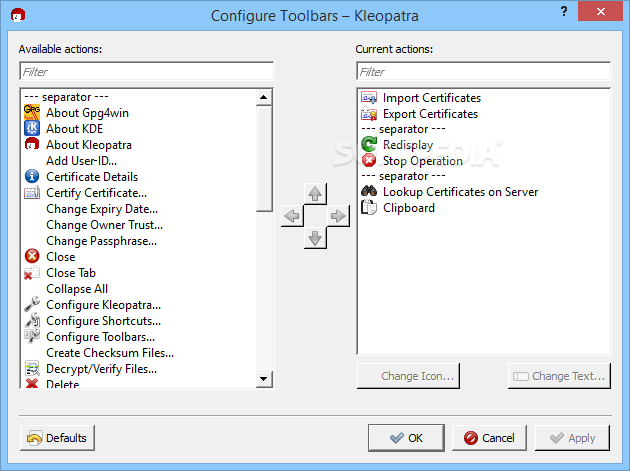
Task: Click the Configure Kleopatra wrench icon
Action: point(32,304)
